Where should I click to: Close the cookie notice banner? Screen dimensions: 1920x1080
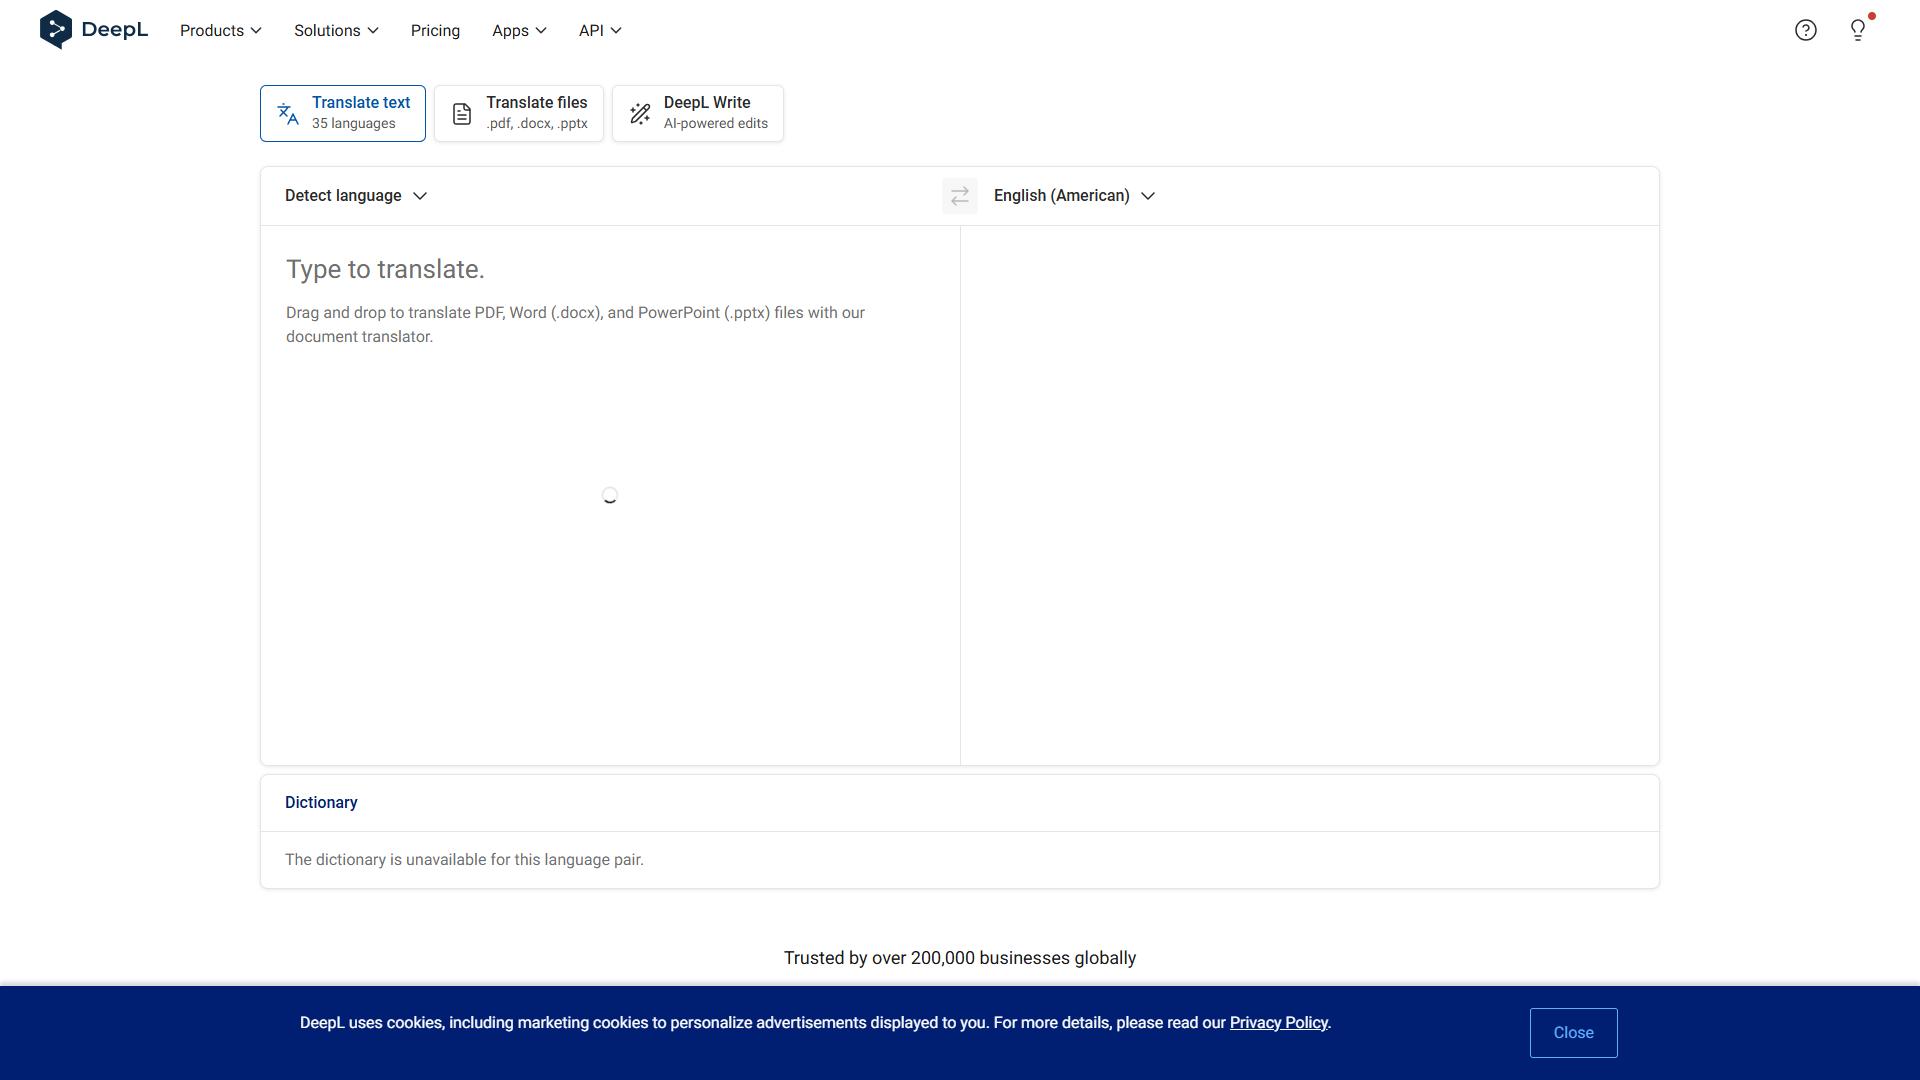(x=1573, y=1033)
